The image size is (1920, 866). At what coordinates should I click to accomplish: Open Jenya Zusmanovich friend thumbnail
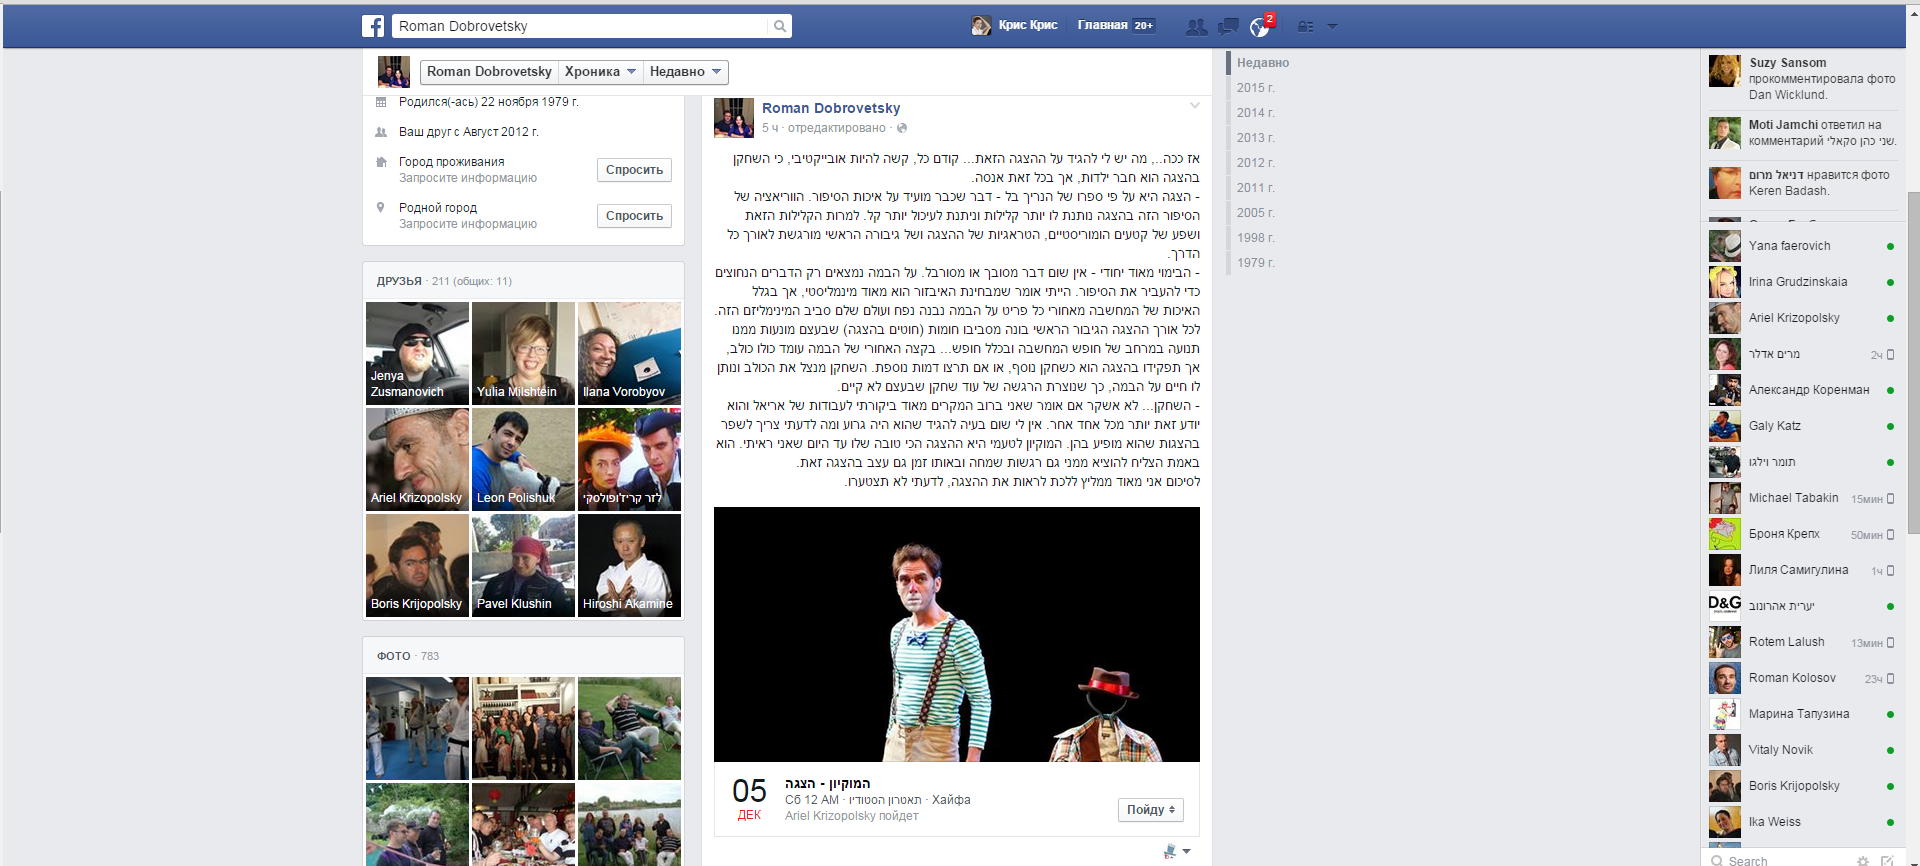[x=417, y=353]
